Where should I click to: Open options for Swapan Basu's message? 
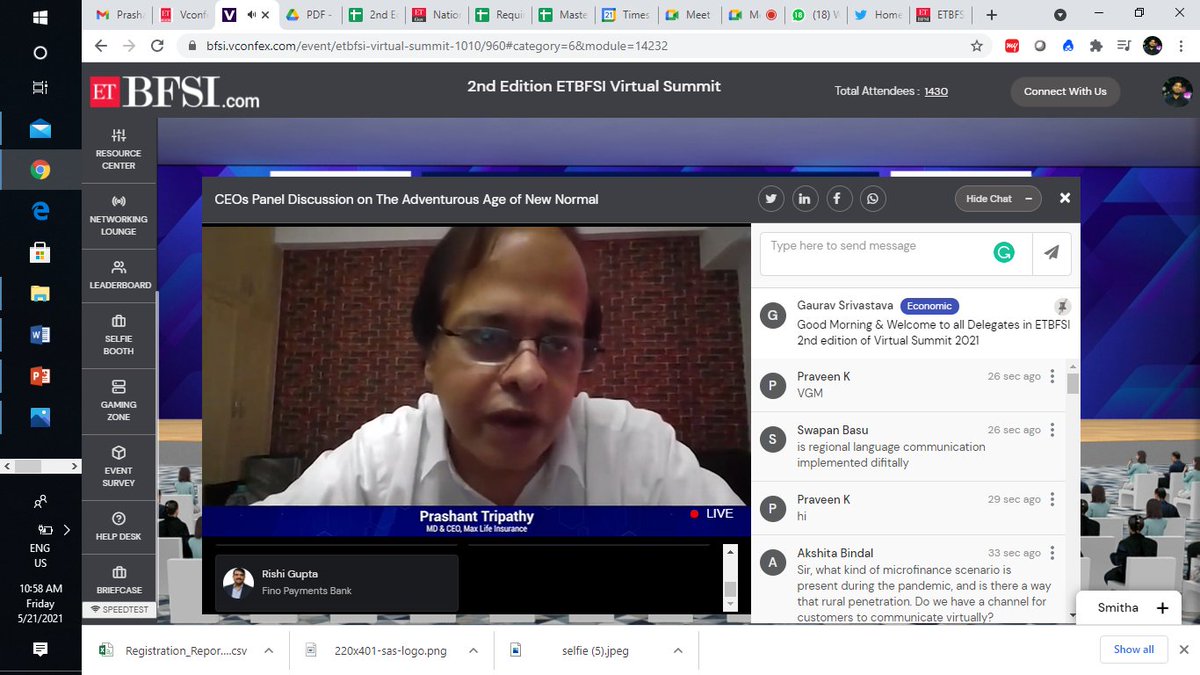1052,430
